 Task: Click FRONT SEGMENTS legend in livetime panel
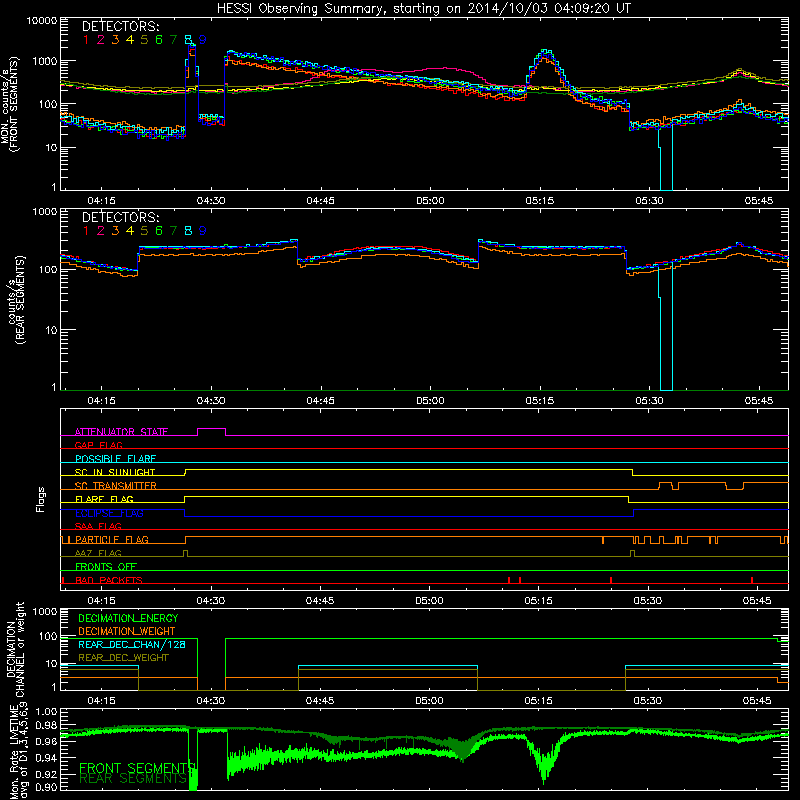pos(137,768)
